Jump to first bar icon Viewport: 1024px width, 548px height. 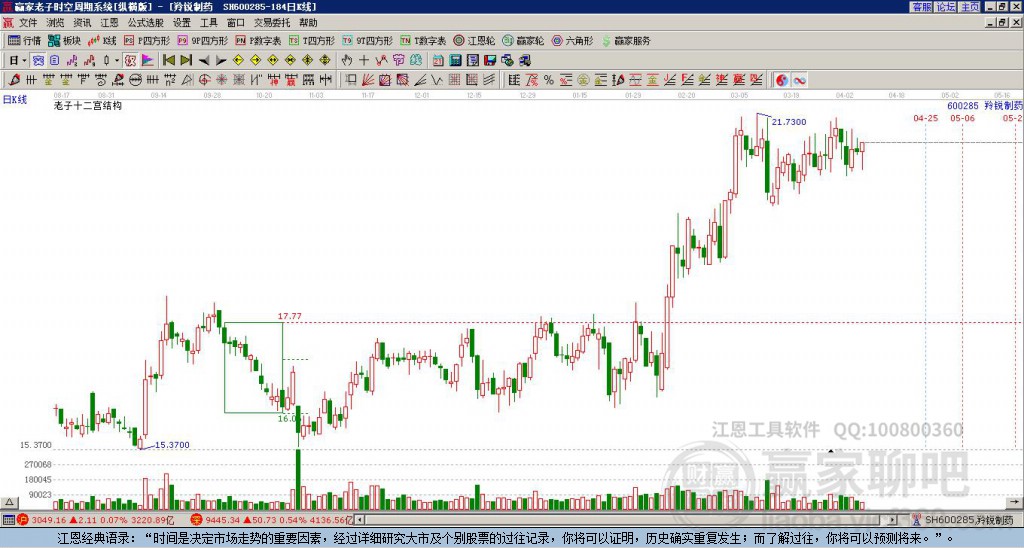click(168, 61)
